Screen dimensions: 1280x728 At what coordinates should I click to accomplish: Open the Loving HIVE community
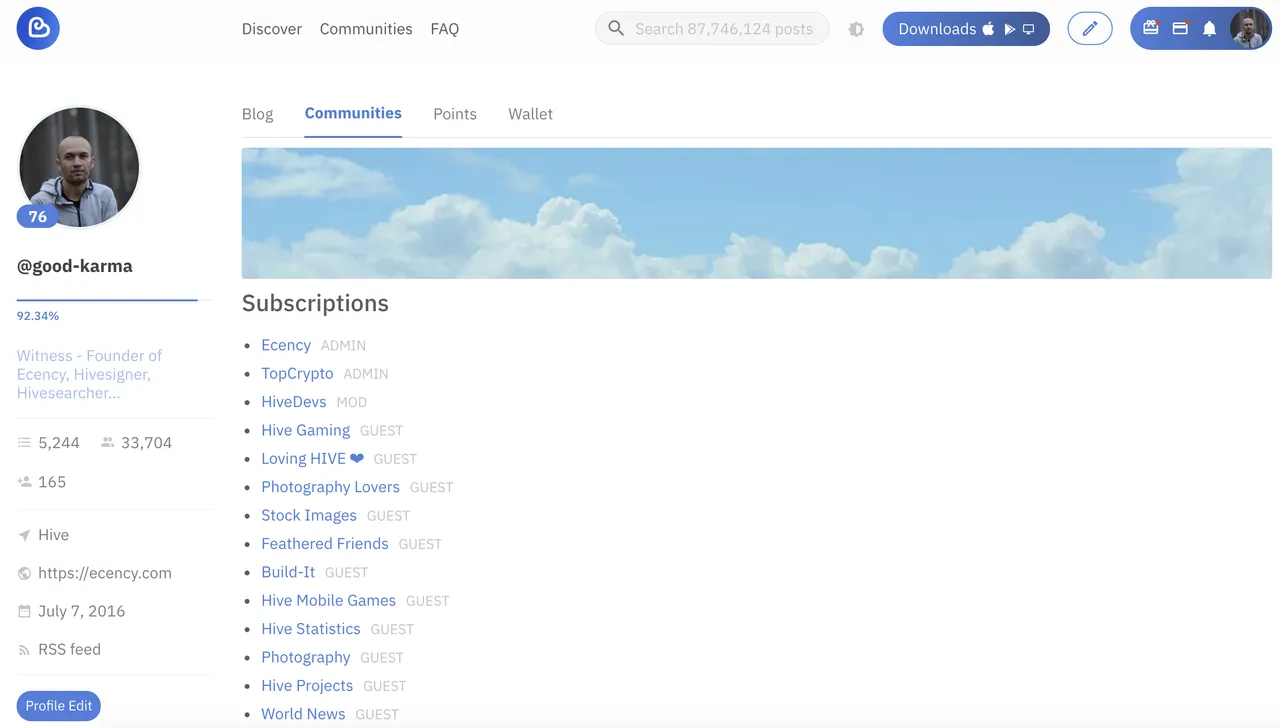point(313,458)
